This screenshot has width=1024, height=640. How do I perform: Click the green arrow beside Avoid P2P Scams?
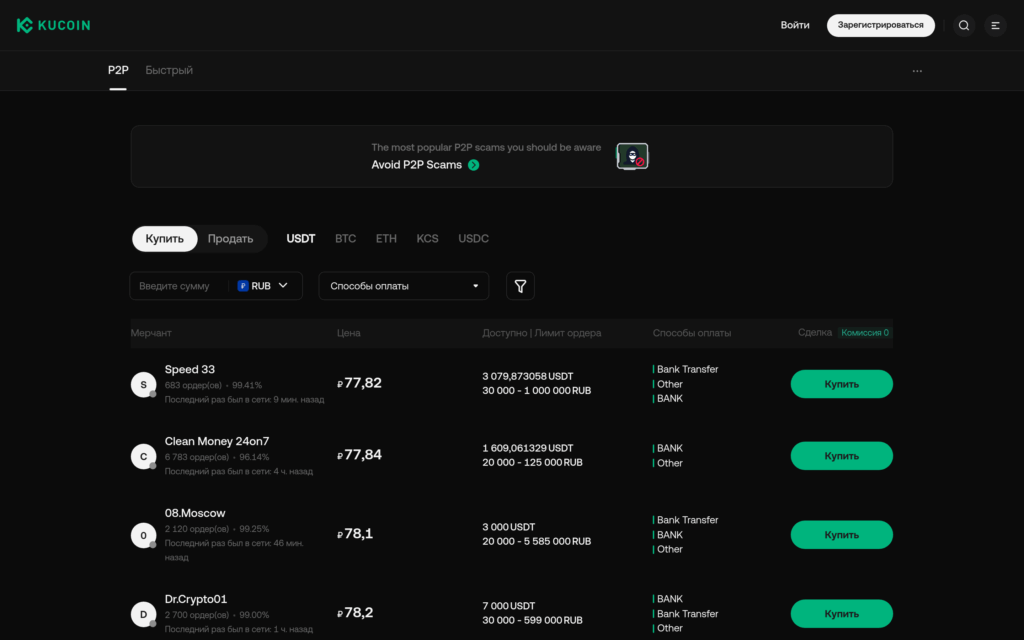473,165
